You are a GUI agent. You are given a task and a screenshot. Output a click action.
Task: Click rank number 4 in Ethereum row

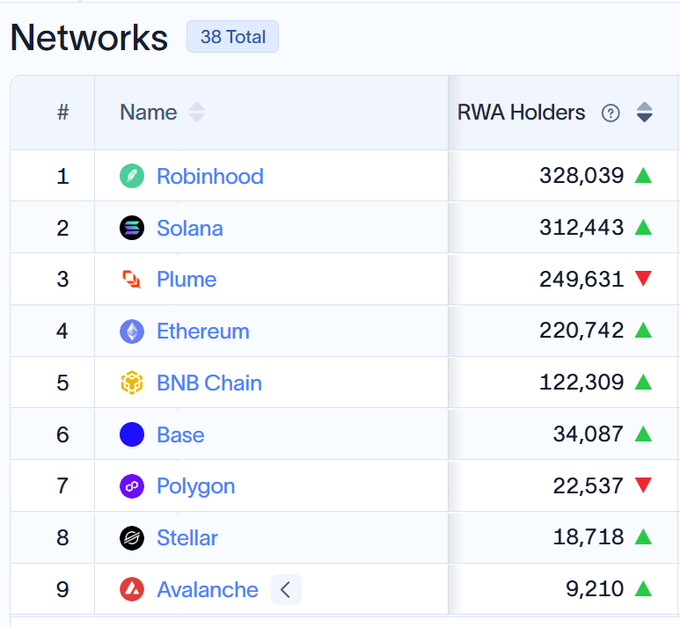63,331
